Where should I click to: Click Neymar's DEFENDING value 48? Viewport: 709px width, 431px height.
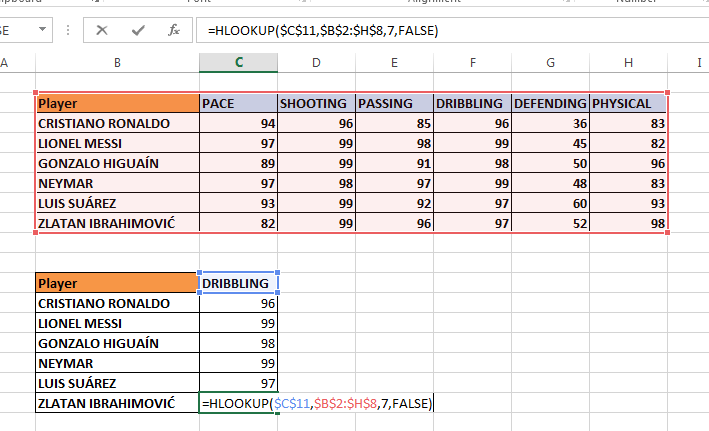(550, 183)
